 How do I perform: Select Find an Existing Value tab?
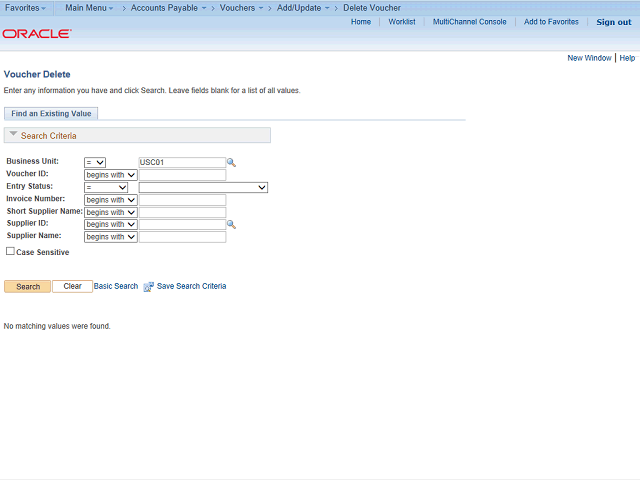(x=51, y=113)
